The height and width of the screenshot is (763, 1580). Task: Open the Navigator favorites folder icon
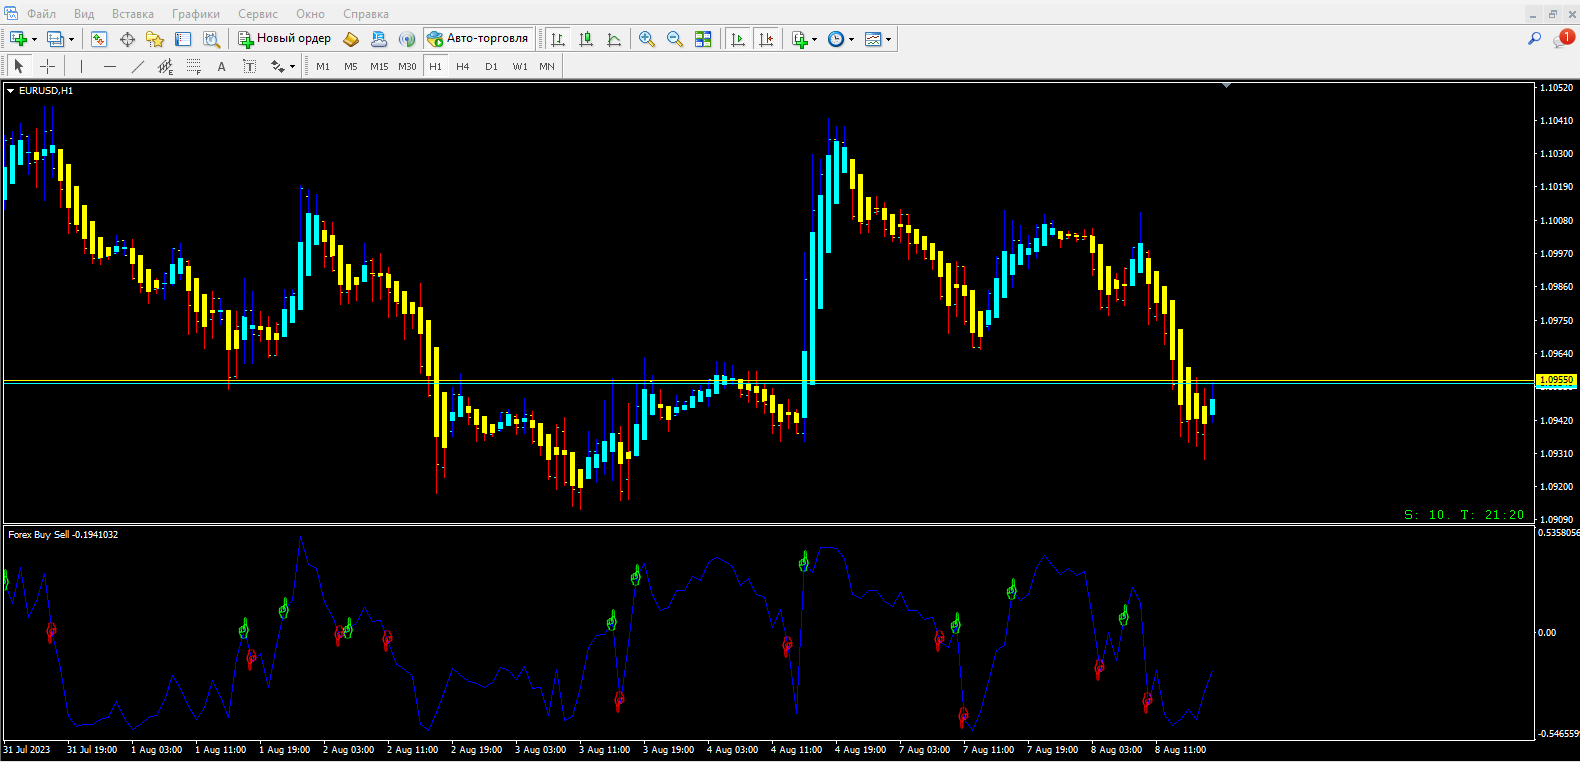coord(155,39)
